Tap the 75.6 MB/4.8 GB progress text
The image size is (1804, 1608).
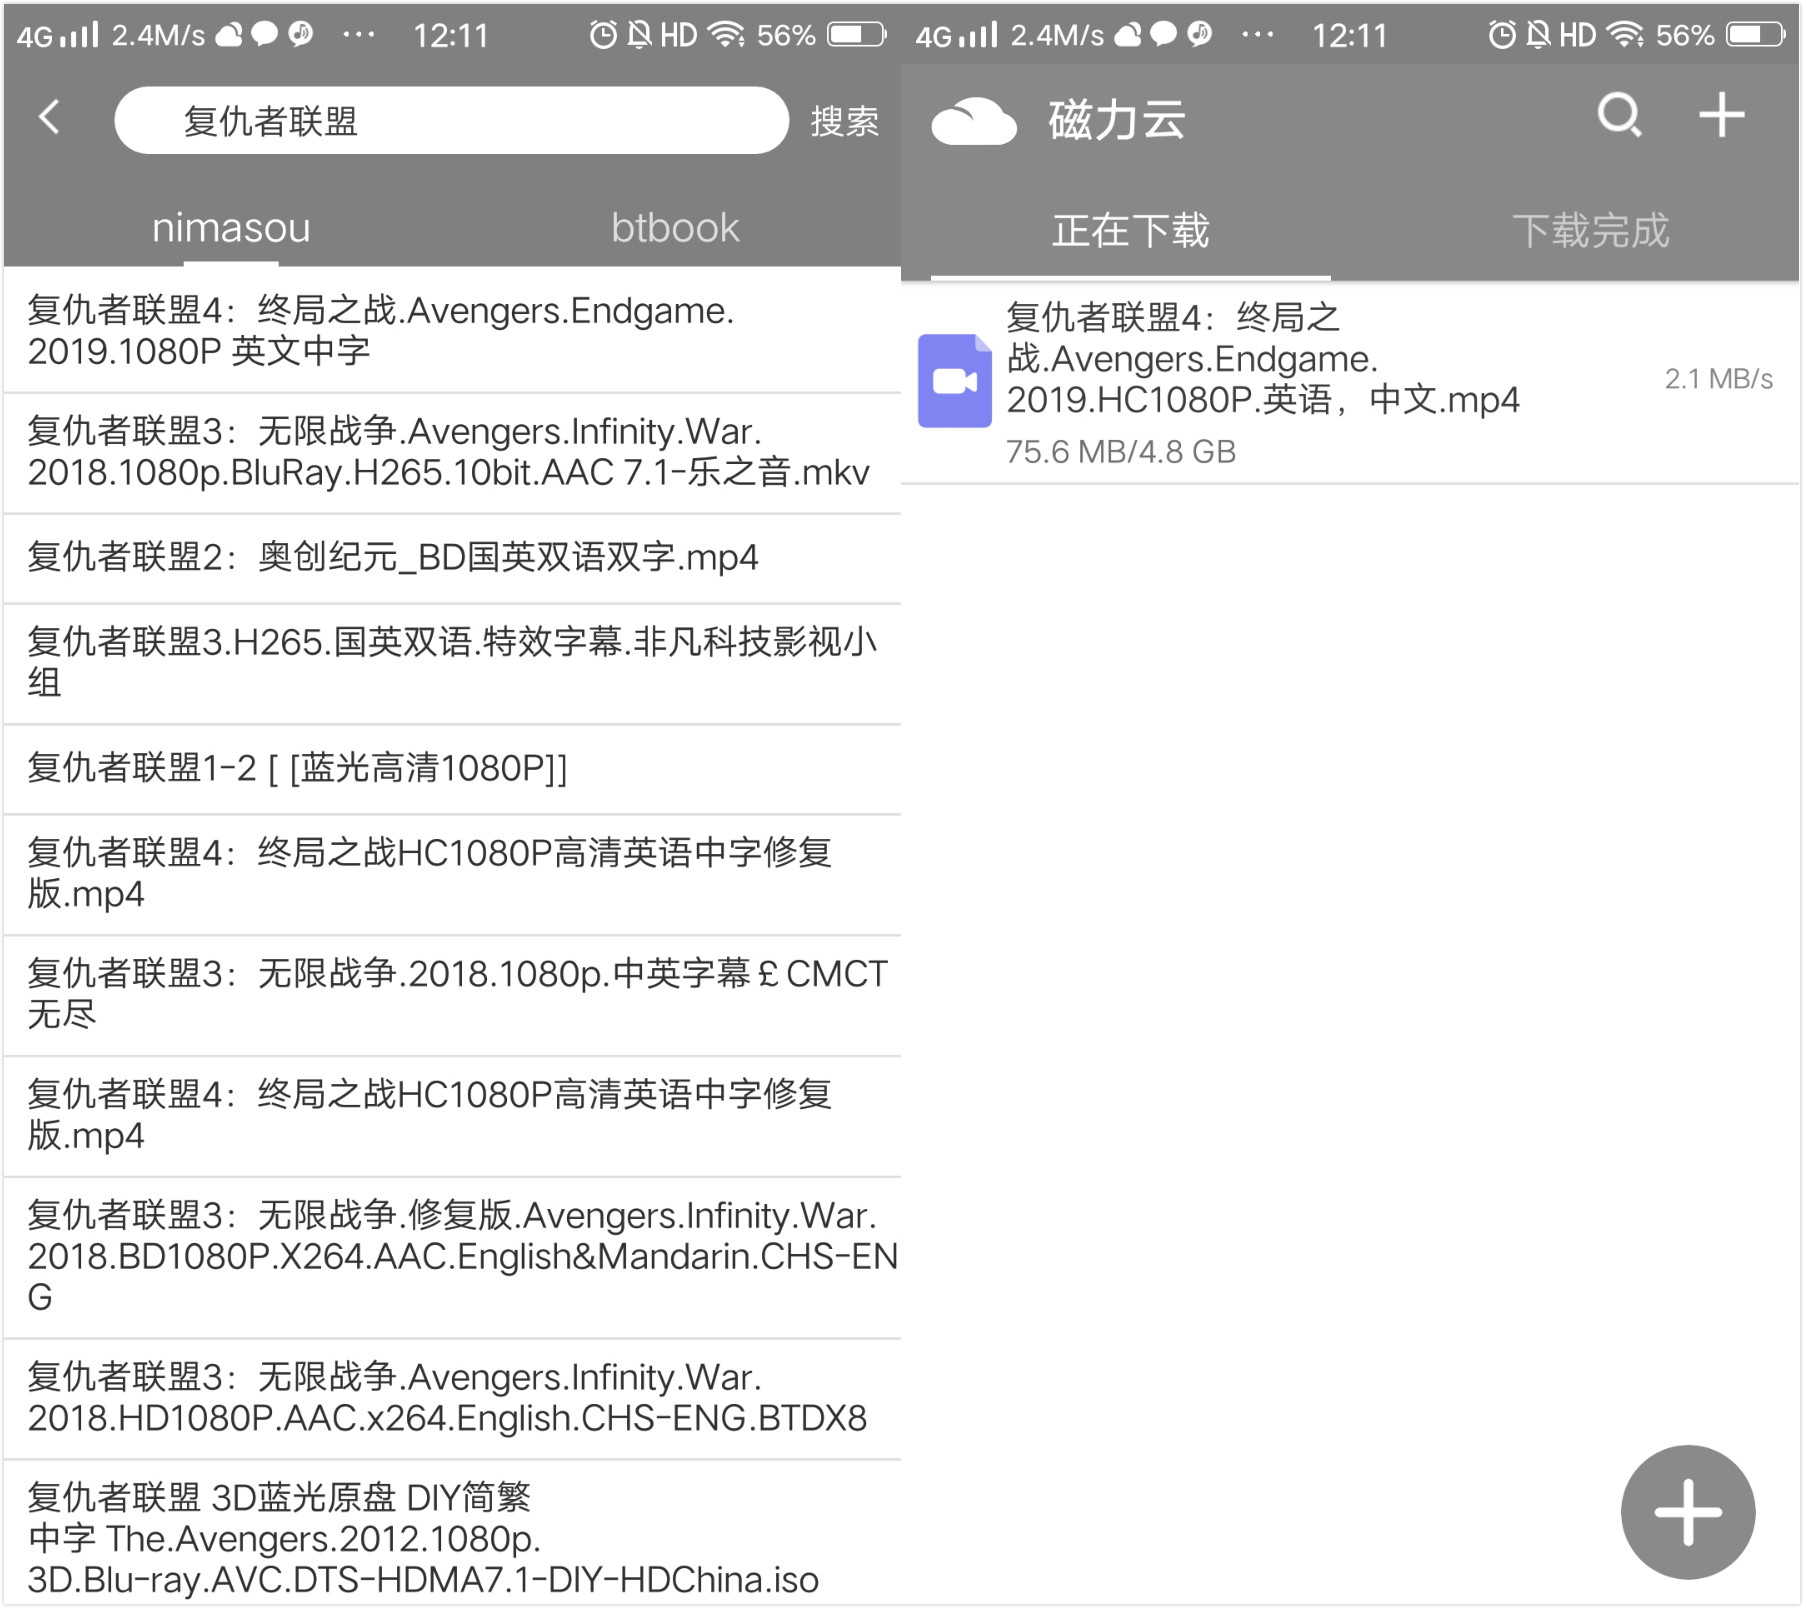pos(1121,452)
